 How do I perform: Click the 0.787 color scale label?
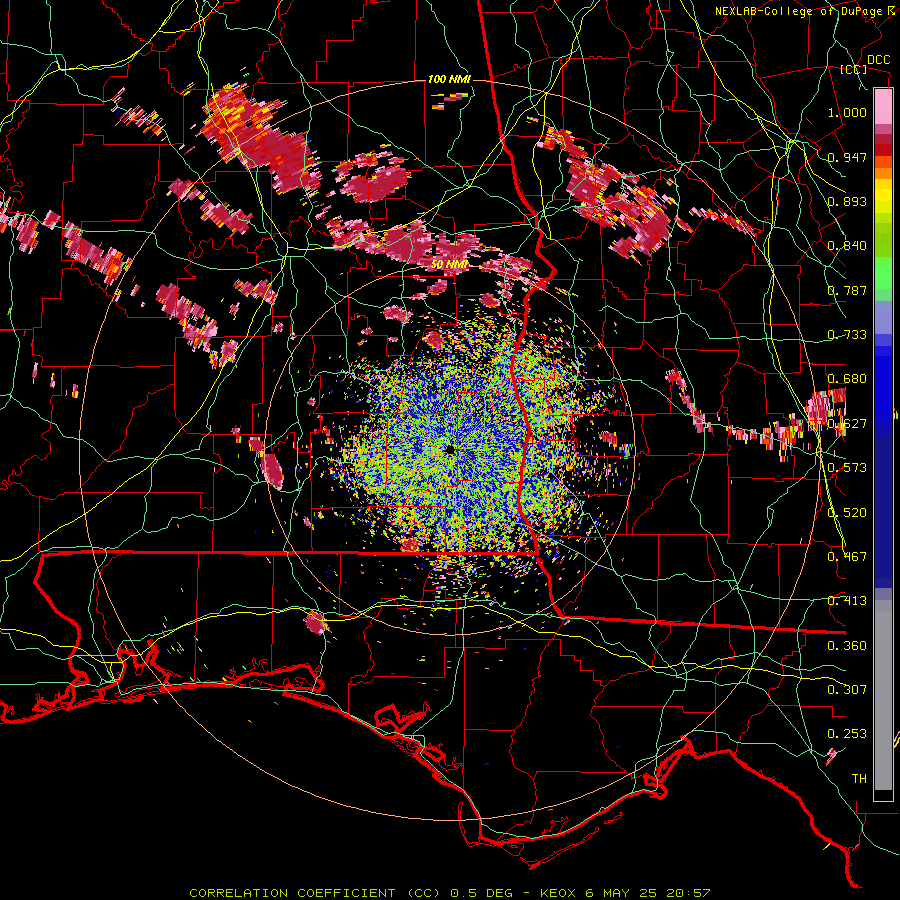point(847,290)
